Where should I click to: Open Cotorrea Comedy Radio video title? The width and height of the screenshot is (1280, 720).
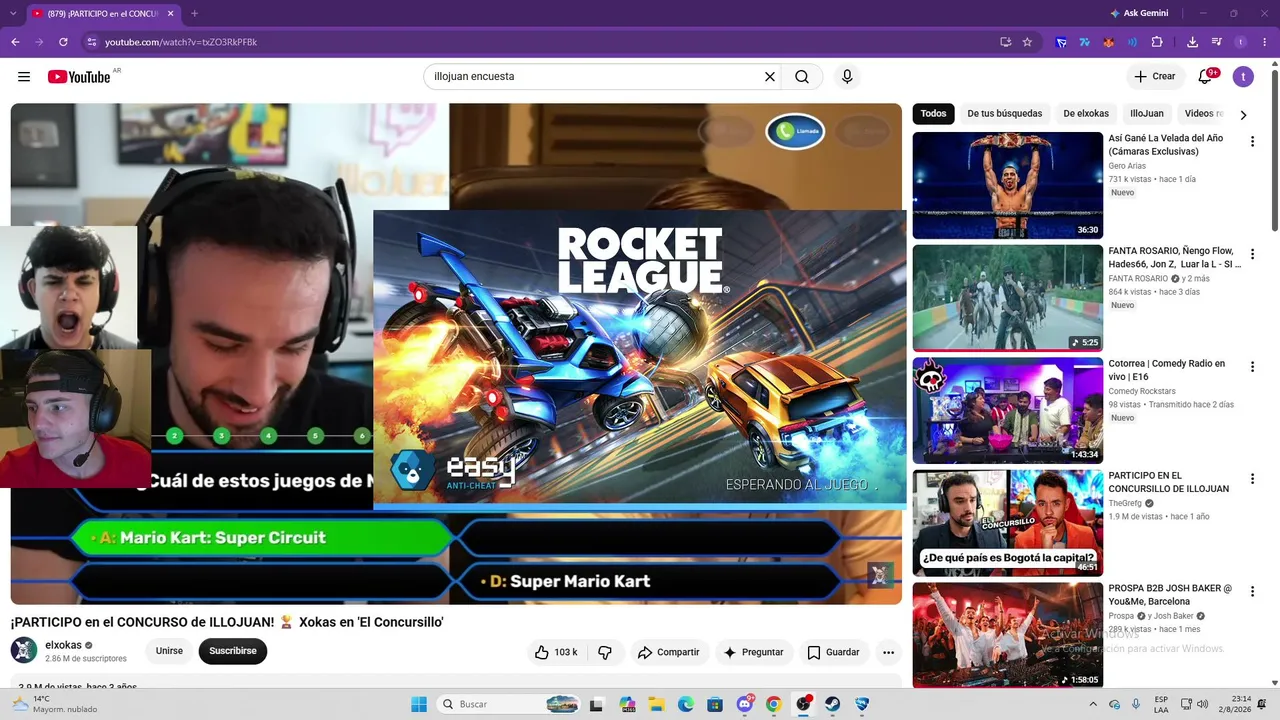click(1167, 370)
